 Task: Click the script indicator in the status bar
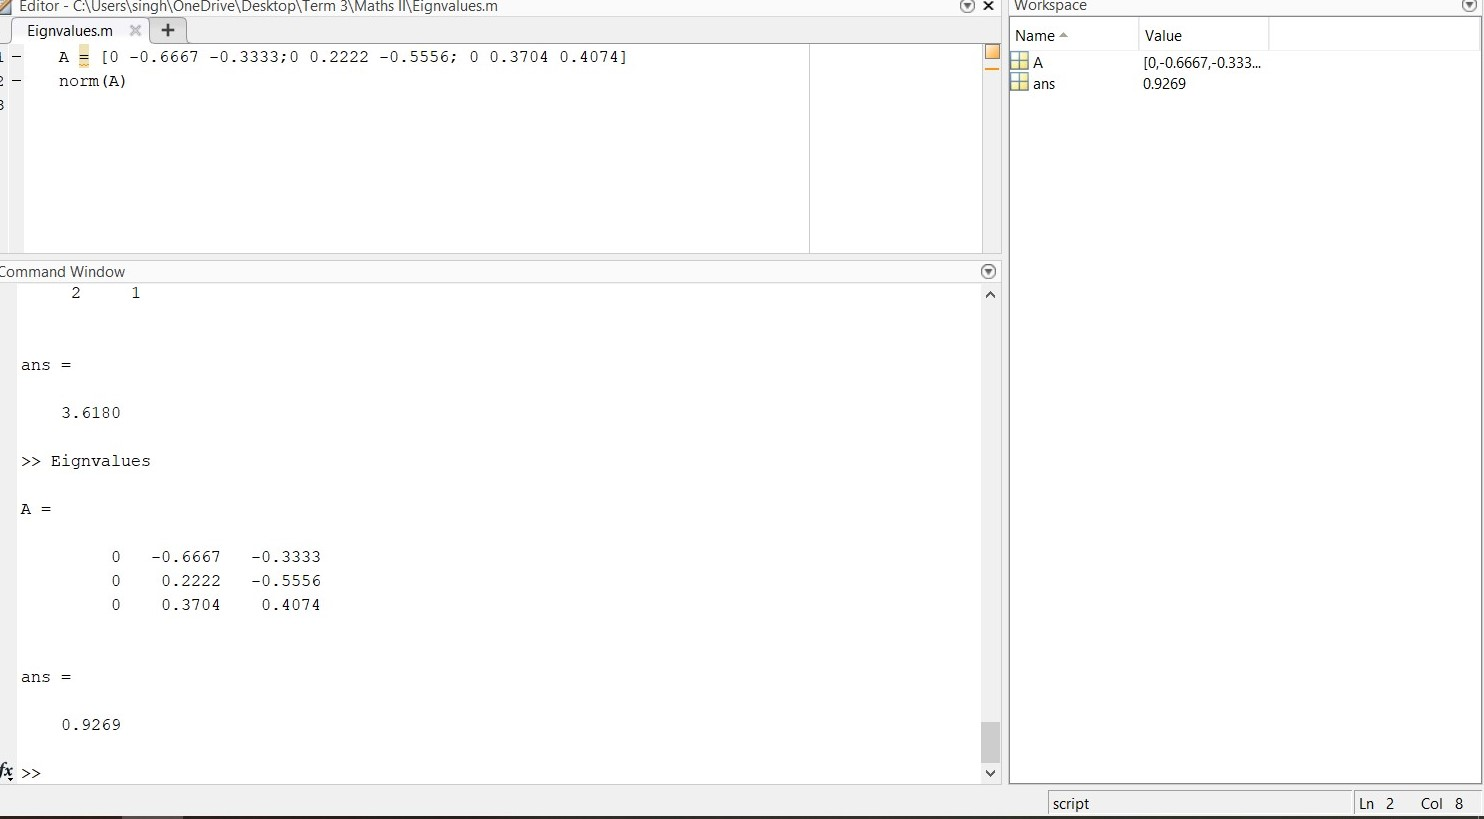(1071, 803)
